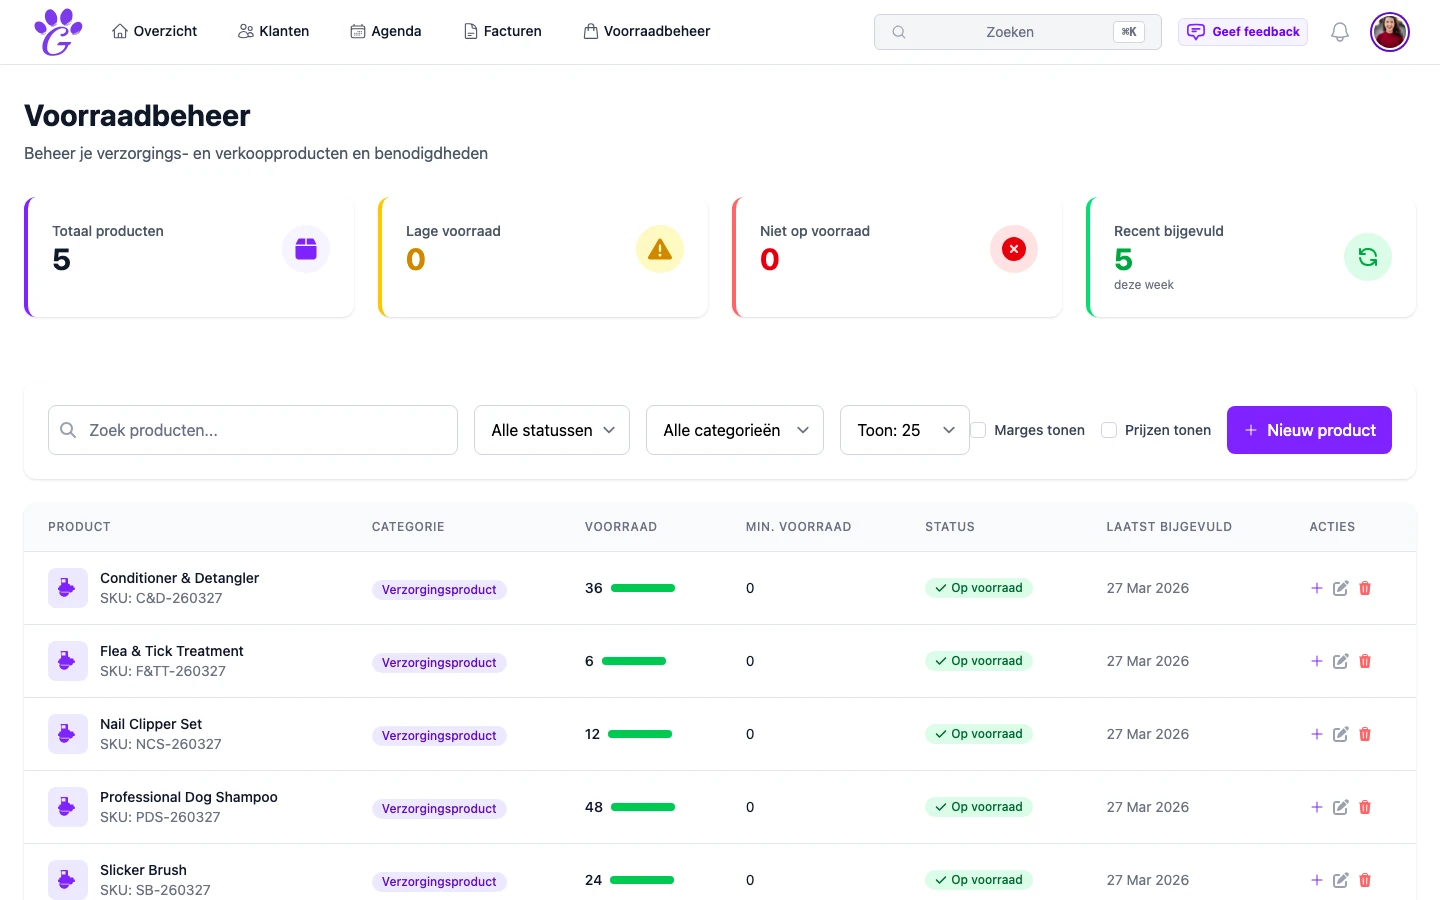
Task: Enable the Prijzen tonen checkbox
Action: click(x=1109, y=430)
